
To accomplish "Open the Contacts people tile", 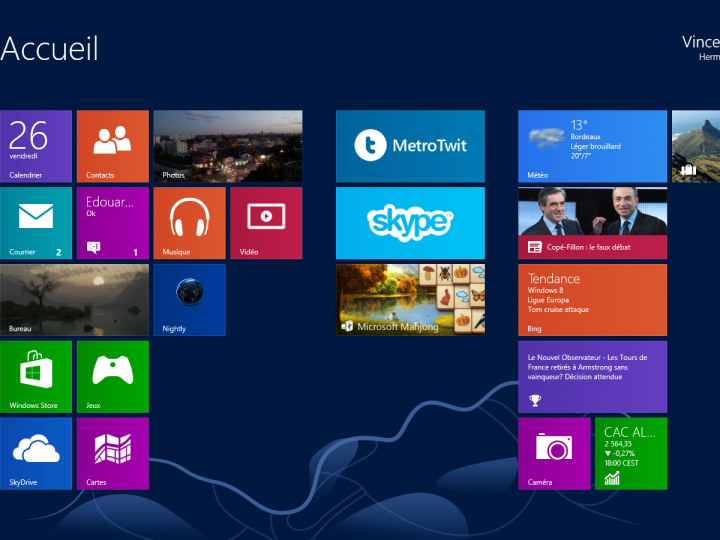I will coord(113,146).
